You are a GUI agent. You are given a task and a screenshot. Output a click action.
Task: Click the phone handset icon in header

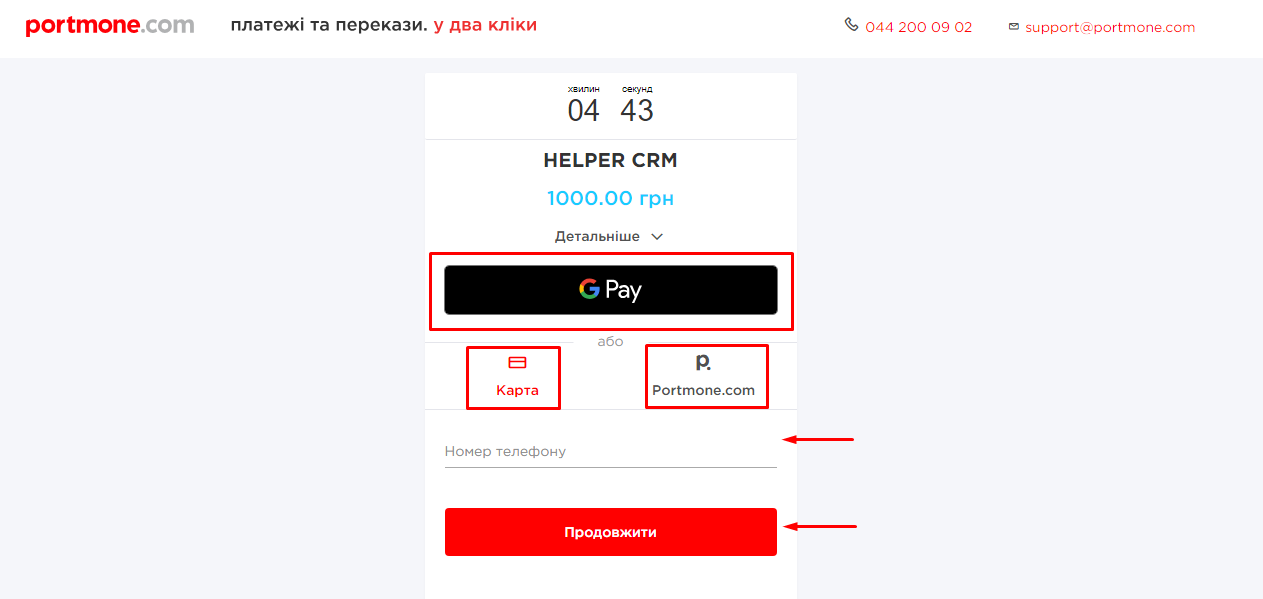click(x=851, y=25)
